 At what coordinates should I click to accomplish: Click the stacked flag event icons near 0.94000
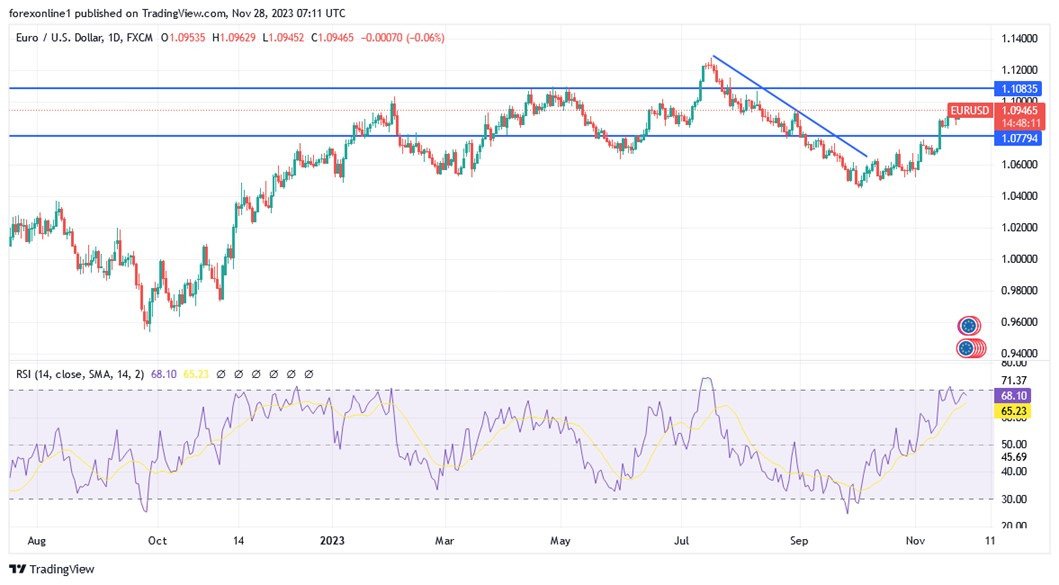(x=971, y=349)
